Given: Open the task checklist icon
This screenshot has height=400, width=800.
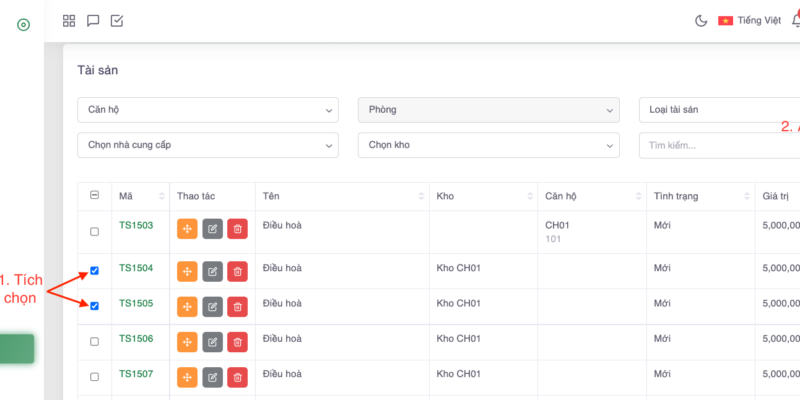Looking at the screenshot, I should point(117,20).
